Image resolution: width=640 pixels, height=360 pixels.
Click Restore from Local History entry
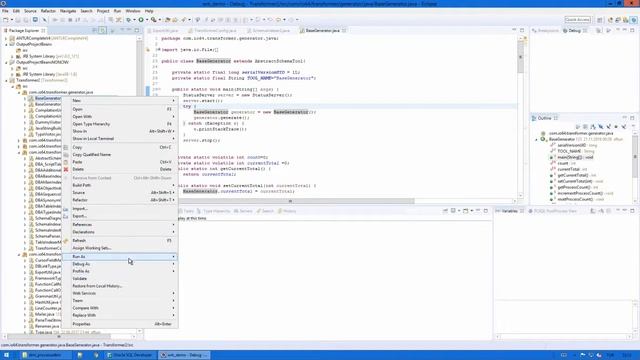[x=120, y=286]
